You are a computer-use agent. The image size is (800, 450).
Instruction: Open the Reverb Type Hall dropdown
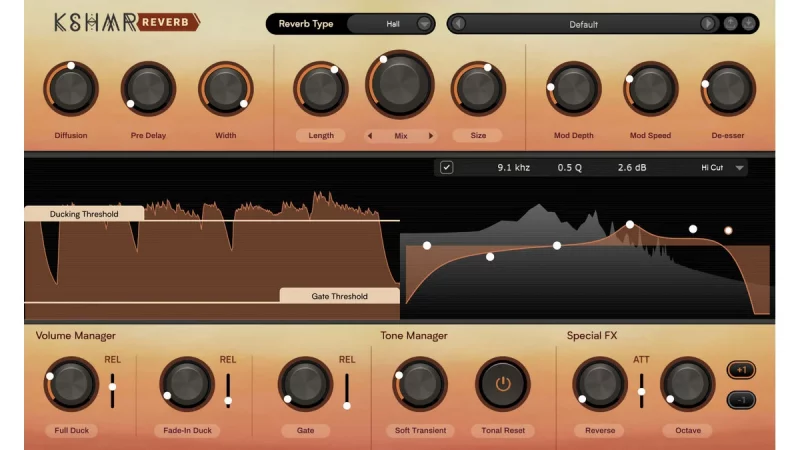coord(425,23)
